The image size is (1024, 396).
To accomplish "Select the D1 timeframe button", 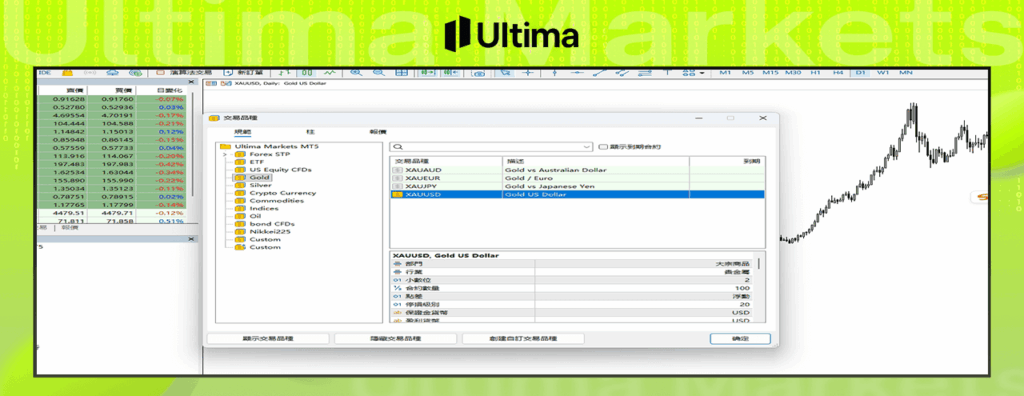I will 860,73.
